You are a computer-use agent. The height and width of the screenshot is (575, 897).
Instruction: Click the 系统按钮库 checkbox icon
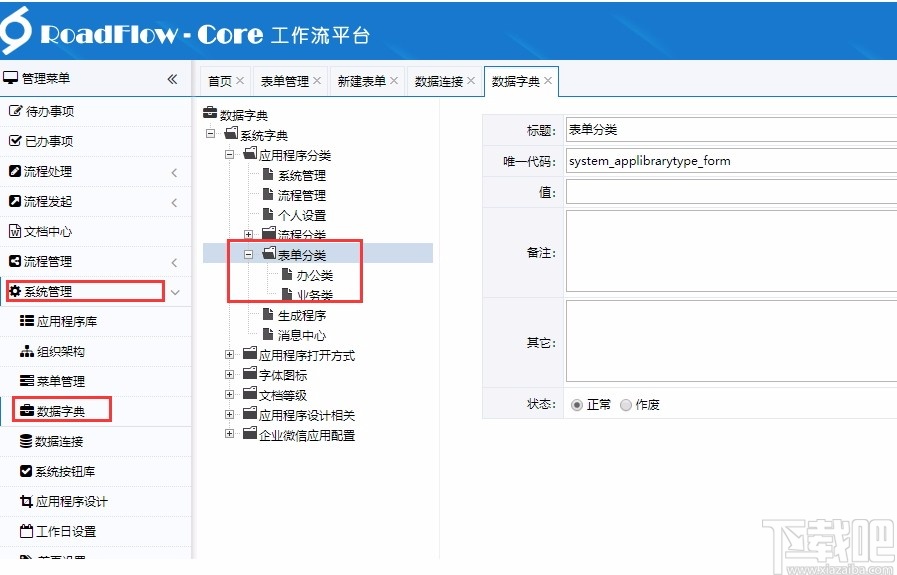(x=26, y=470)
